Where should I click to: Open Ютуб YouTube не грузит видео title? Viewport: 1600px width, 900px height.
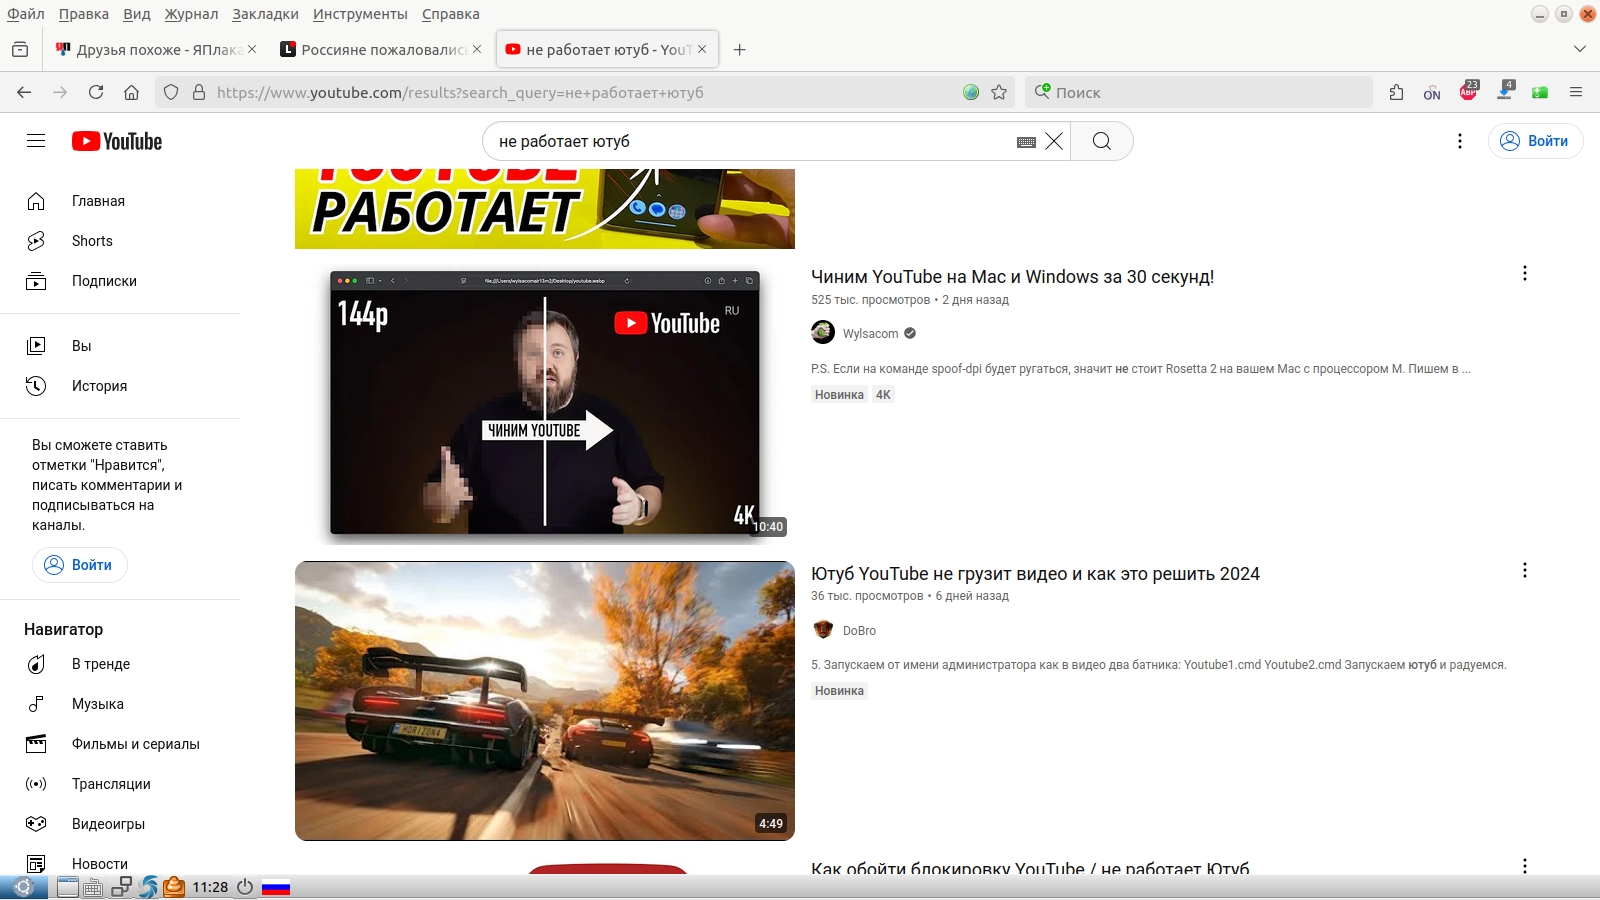1035,574
